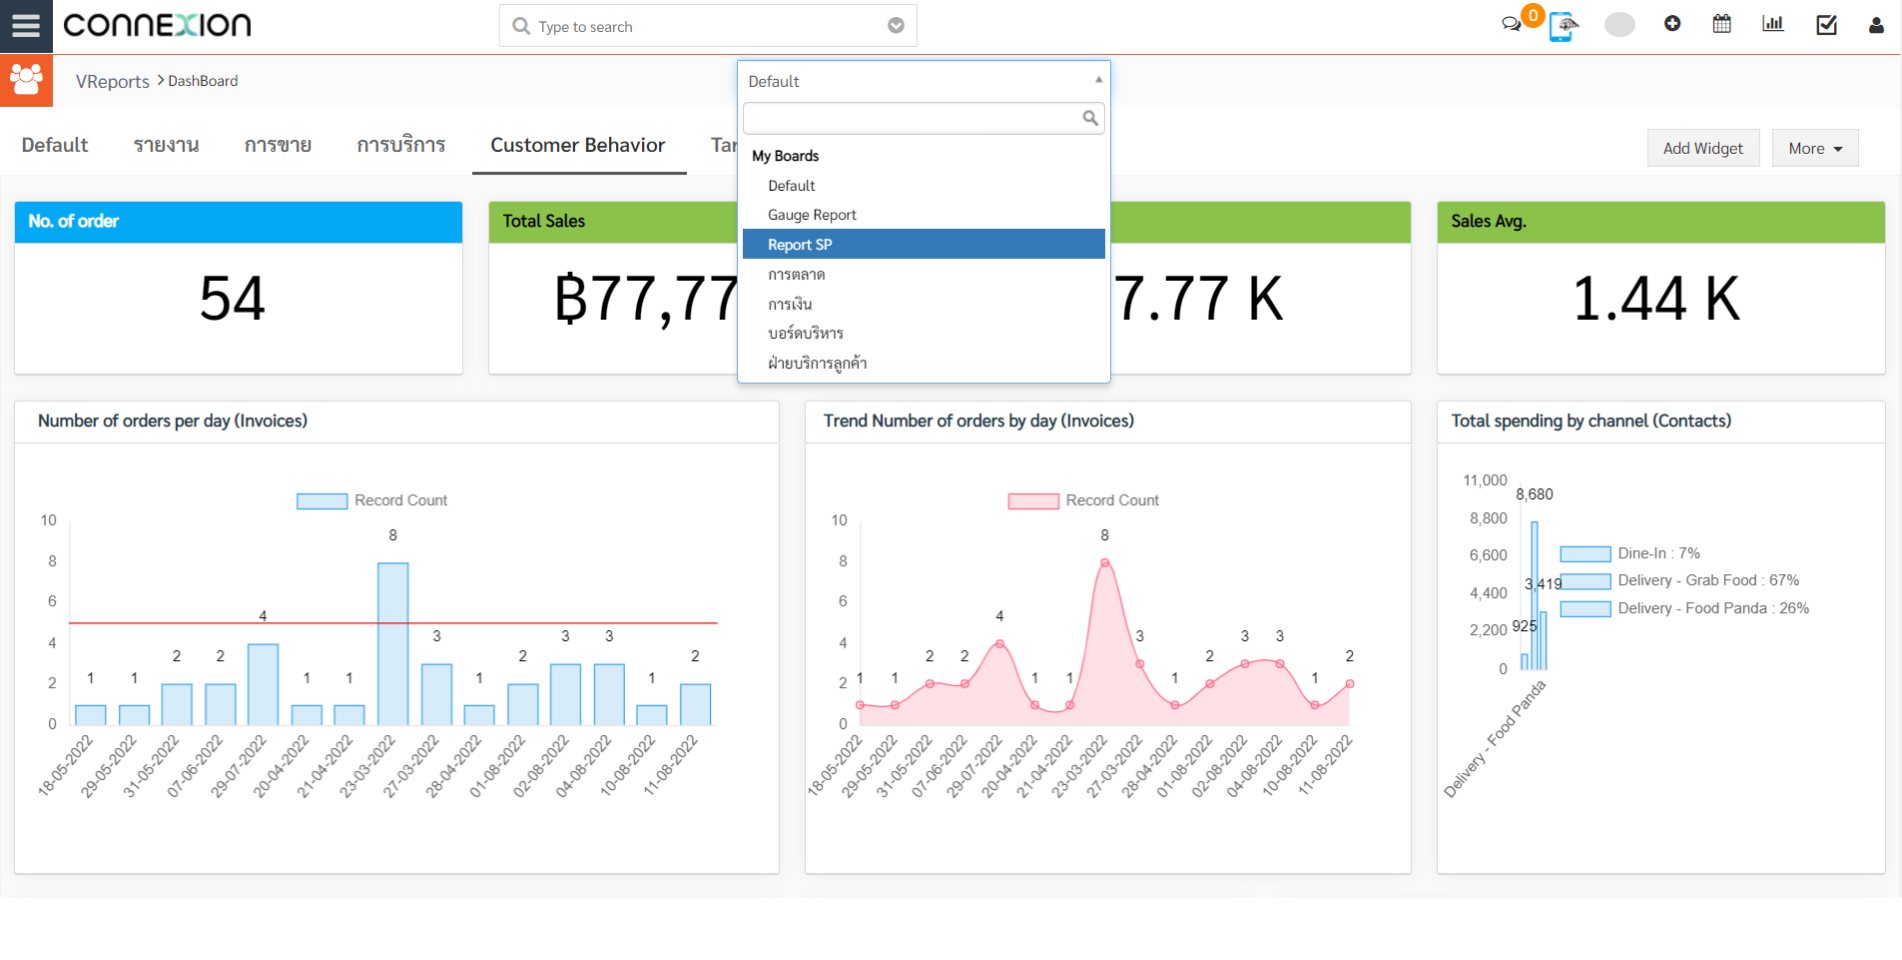Go to VReports breadcrumb link

pos(112,81)
